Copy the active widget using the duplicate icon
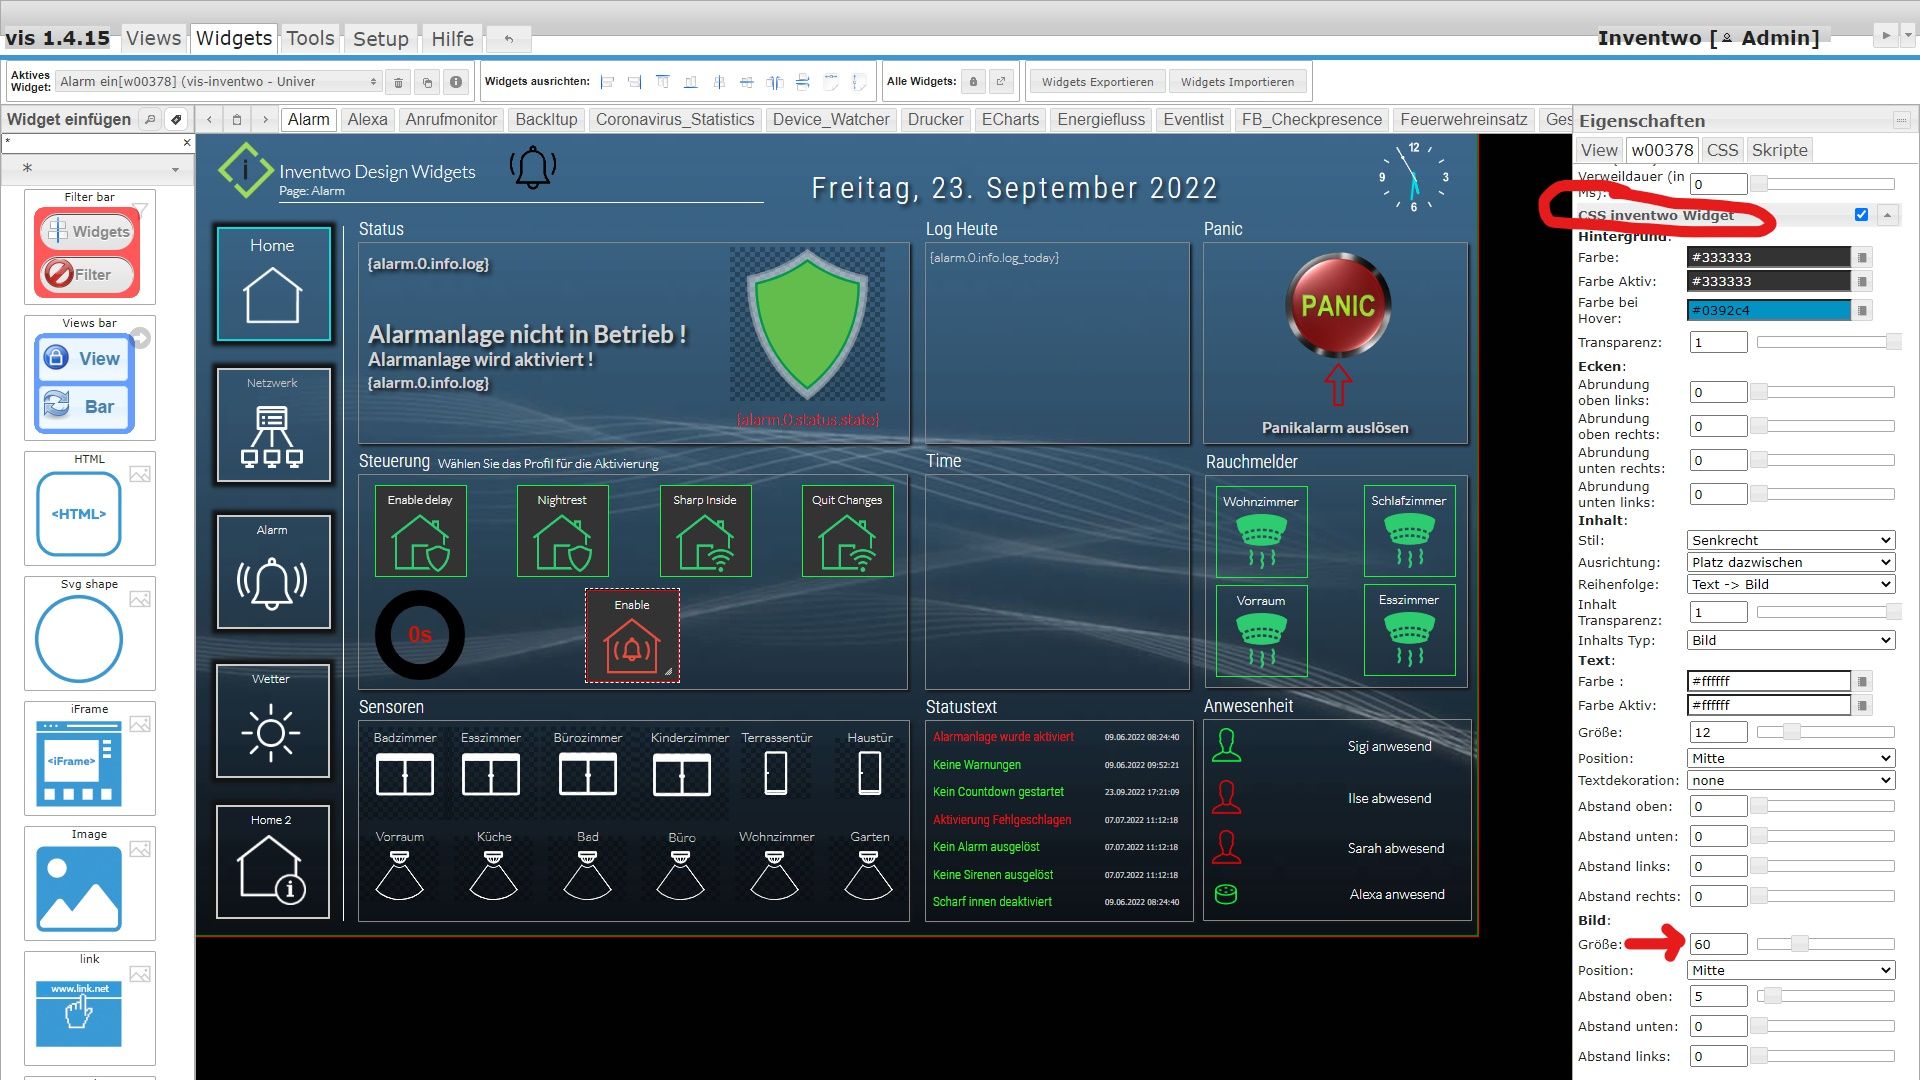The width and height of the screenshot is (1920, 1080). pos(428,81)
